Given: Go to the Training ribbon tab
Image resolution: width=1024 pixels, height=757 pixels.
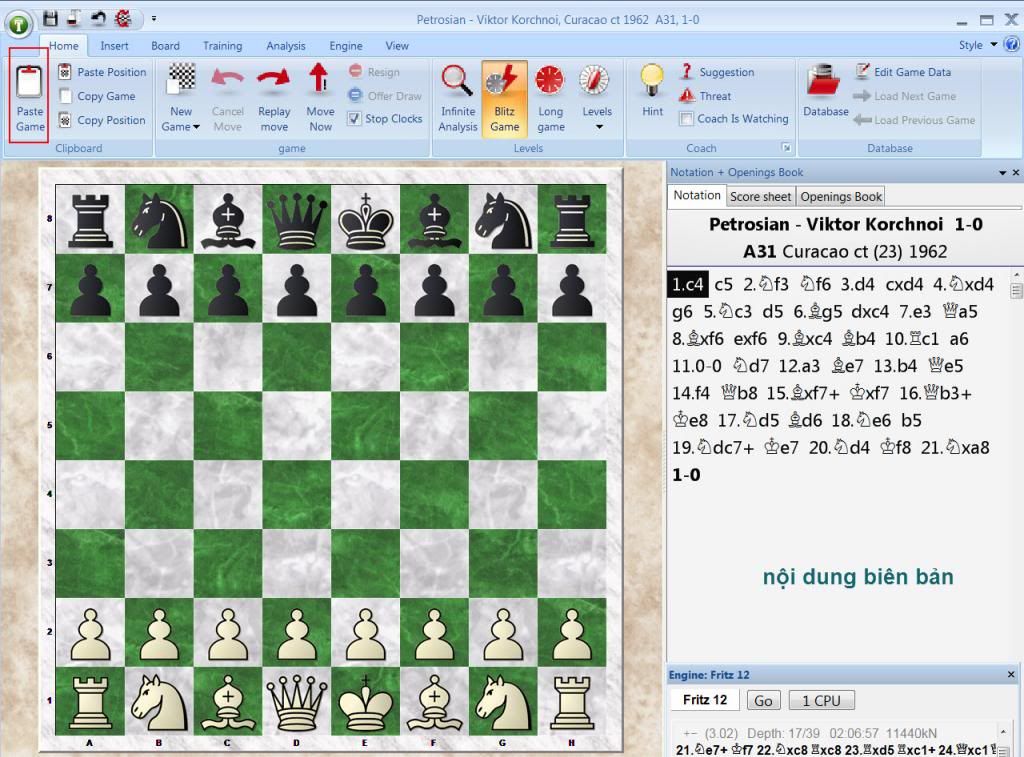Looking at the screenshot, I should click(x=222, y=46).
